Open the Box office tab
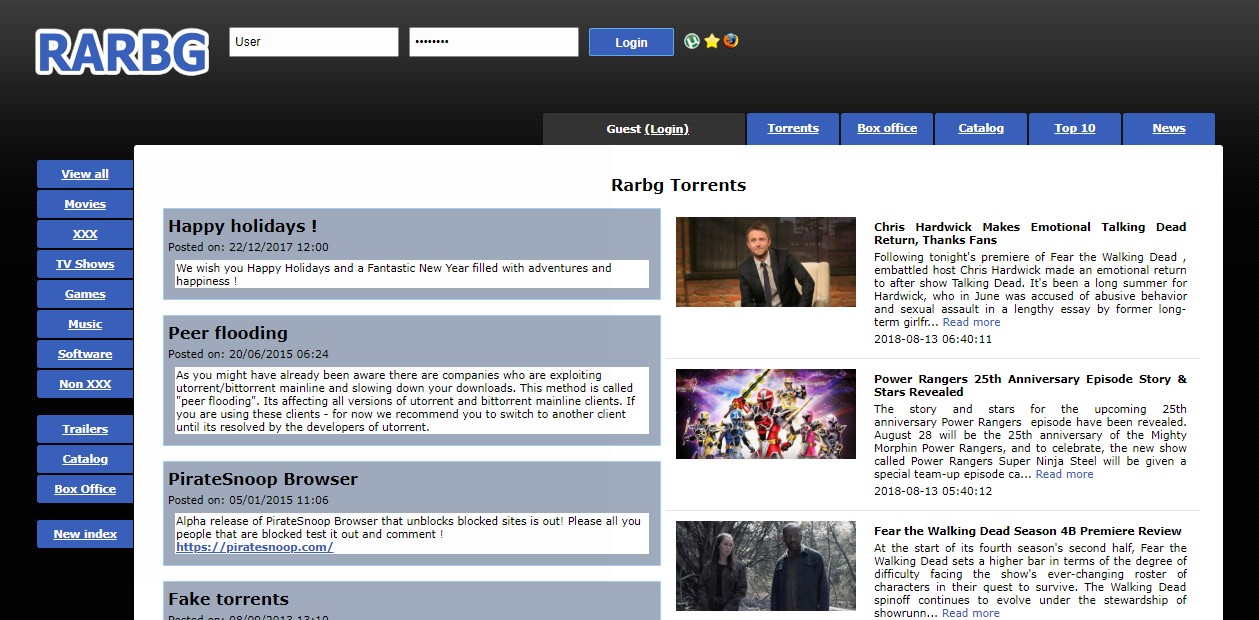 tap(887, 129)
